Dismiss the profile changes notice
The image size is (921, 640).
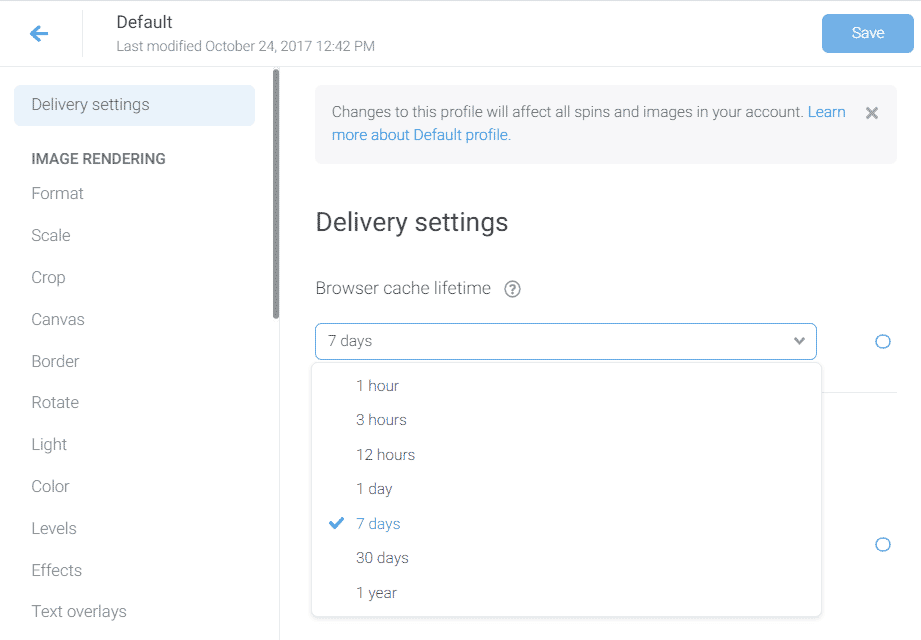(x=871, y=113)
